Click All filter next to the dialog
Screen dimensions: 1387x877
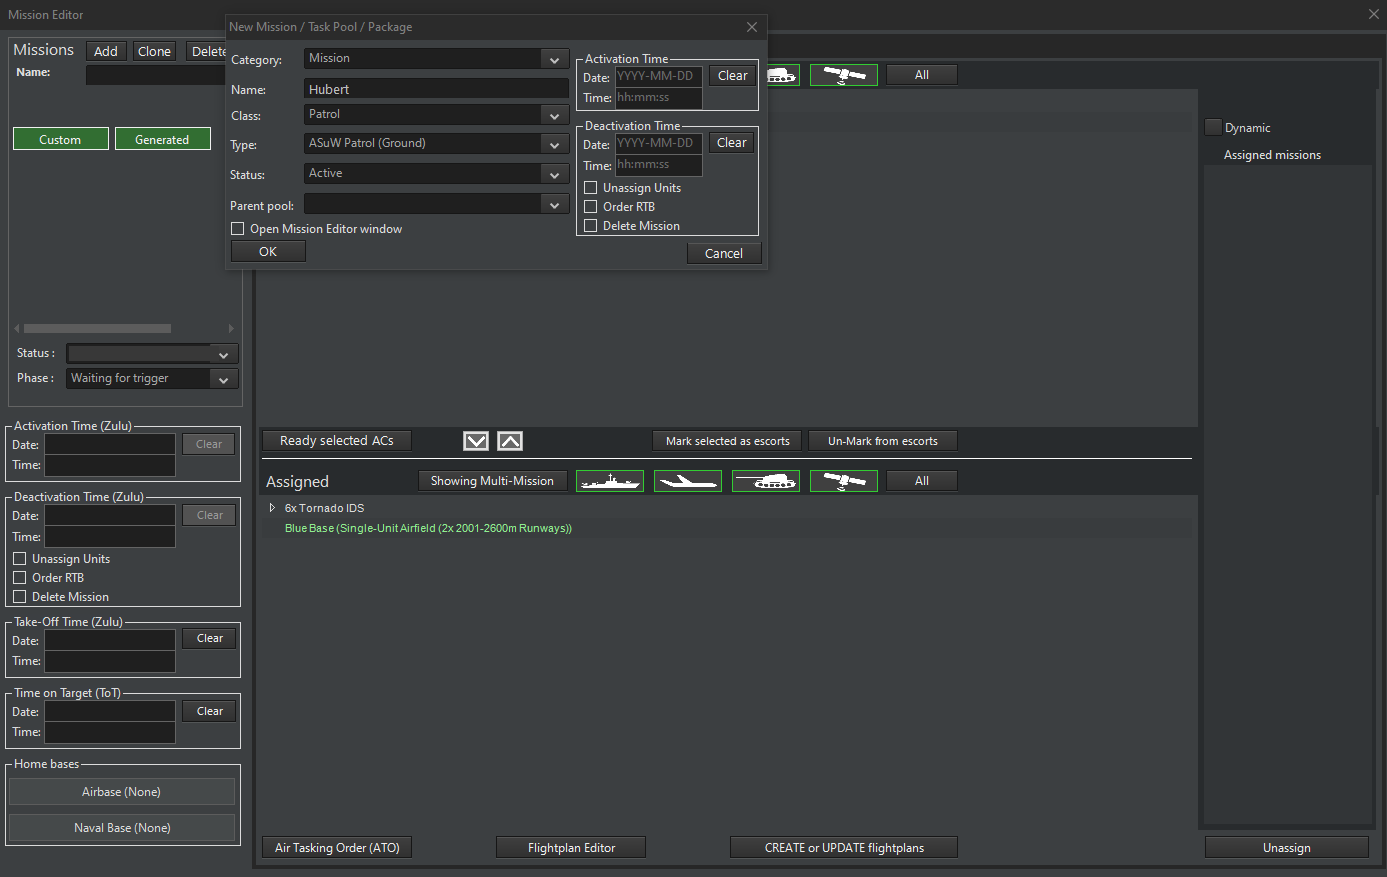point(922,75)
